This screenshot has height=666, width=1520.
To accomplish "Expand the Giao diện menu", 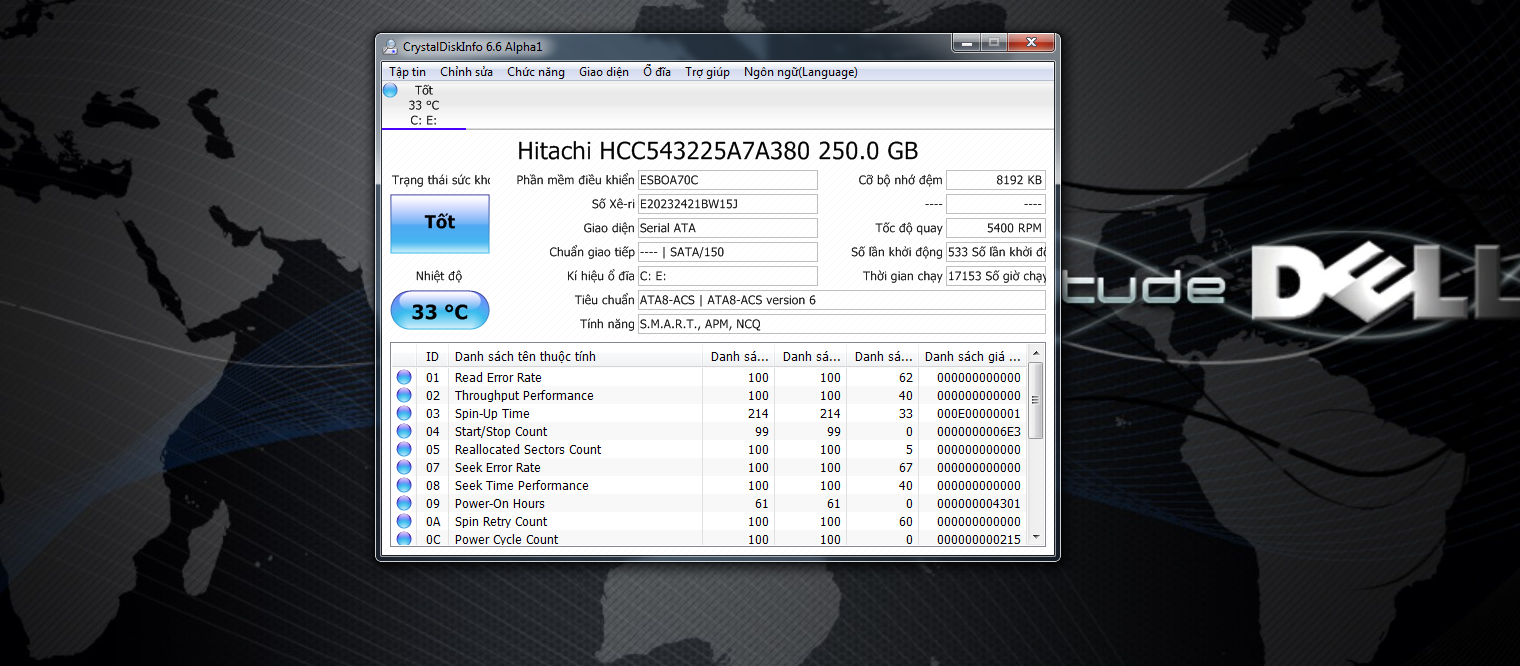I will coord(604,72).
